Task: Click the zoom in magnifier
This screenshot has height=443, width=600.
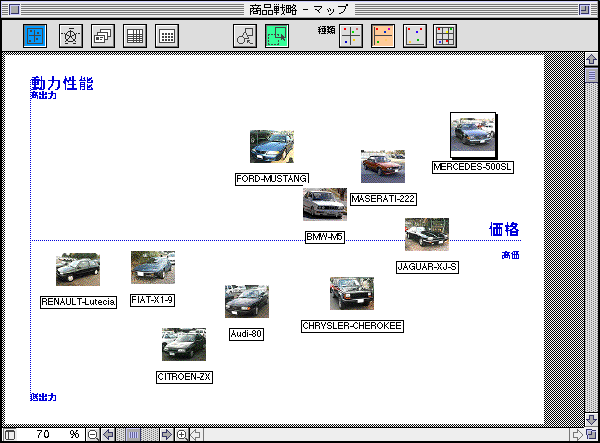Action: (x=182, y=435)
